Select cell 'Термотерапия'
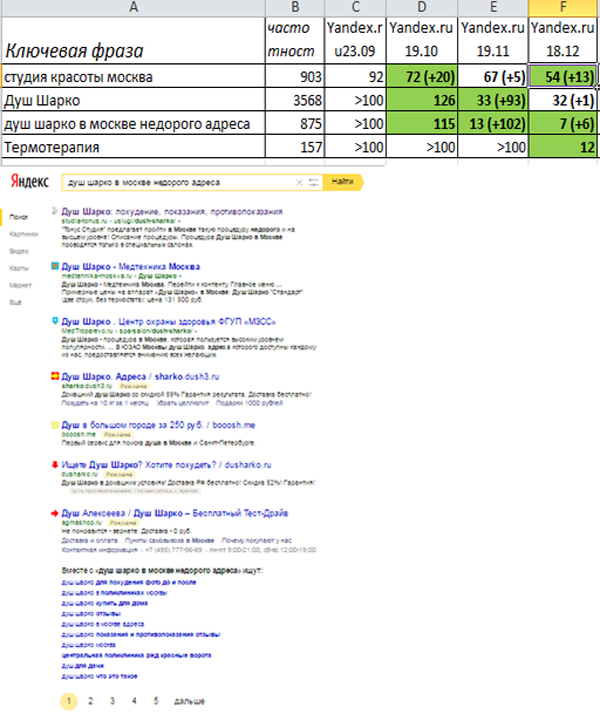600x721 pixels. coord(133,147)
